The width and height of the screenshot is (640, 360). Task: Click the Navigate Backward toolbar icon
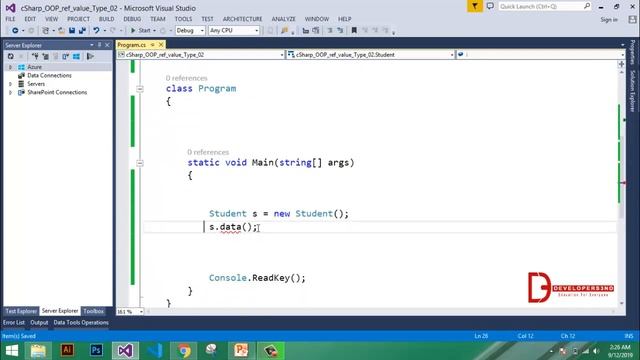tap(15, 31)
